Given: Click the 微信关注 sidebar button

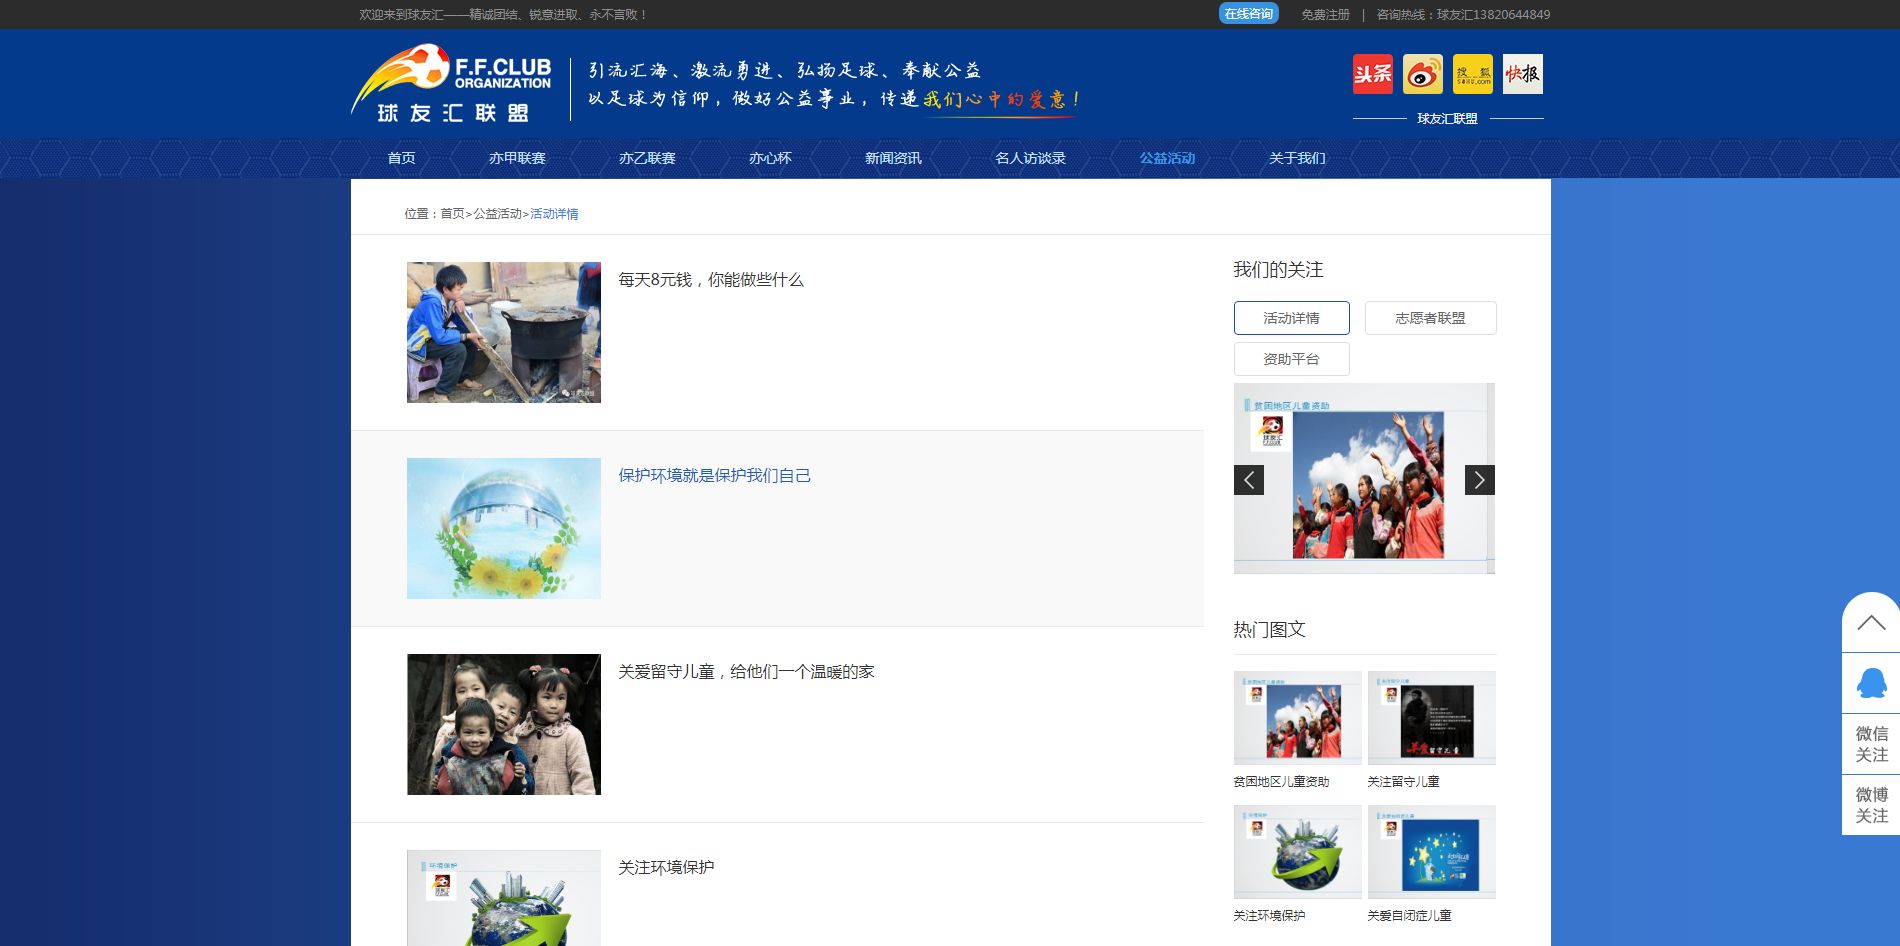Looking at the screenshot, I should 1870,744.
